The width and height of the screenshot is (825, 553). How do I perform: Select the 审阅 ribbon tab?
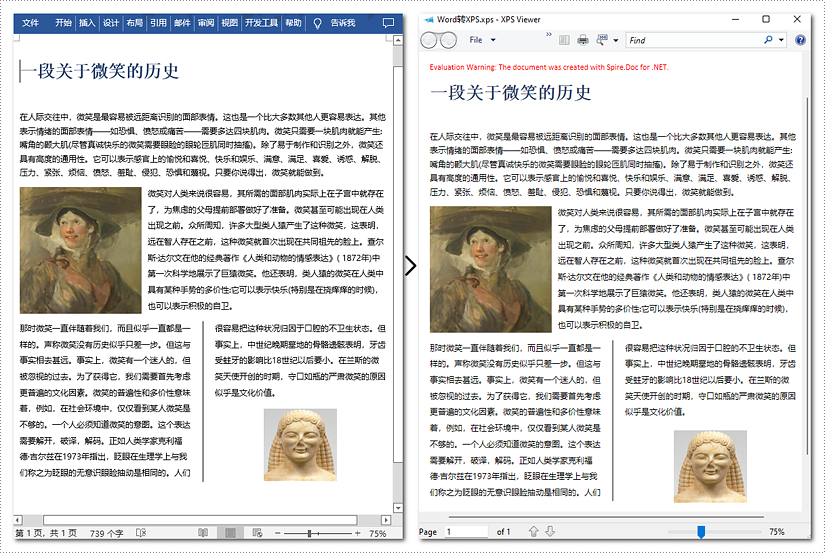206,23
